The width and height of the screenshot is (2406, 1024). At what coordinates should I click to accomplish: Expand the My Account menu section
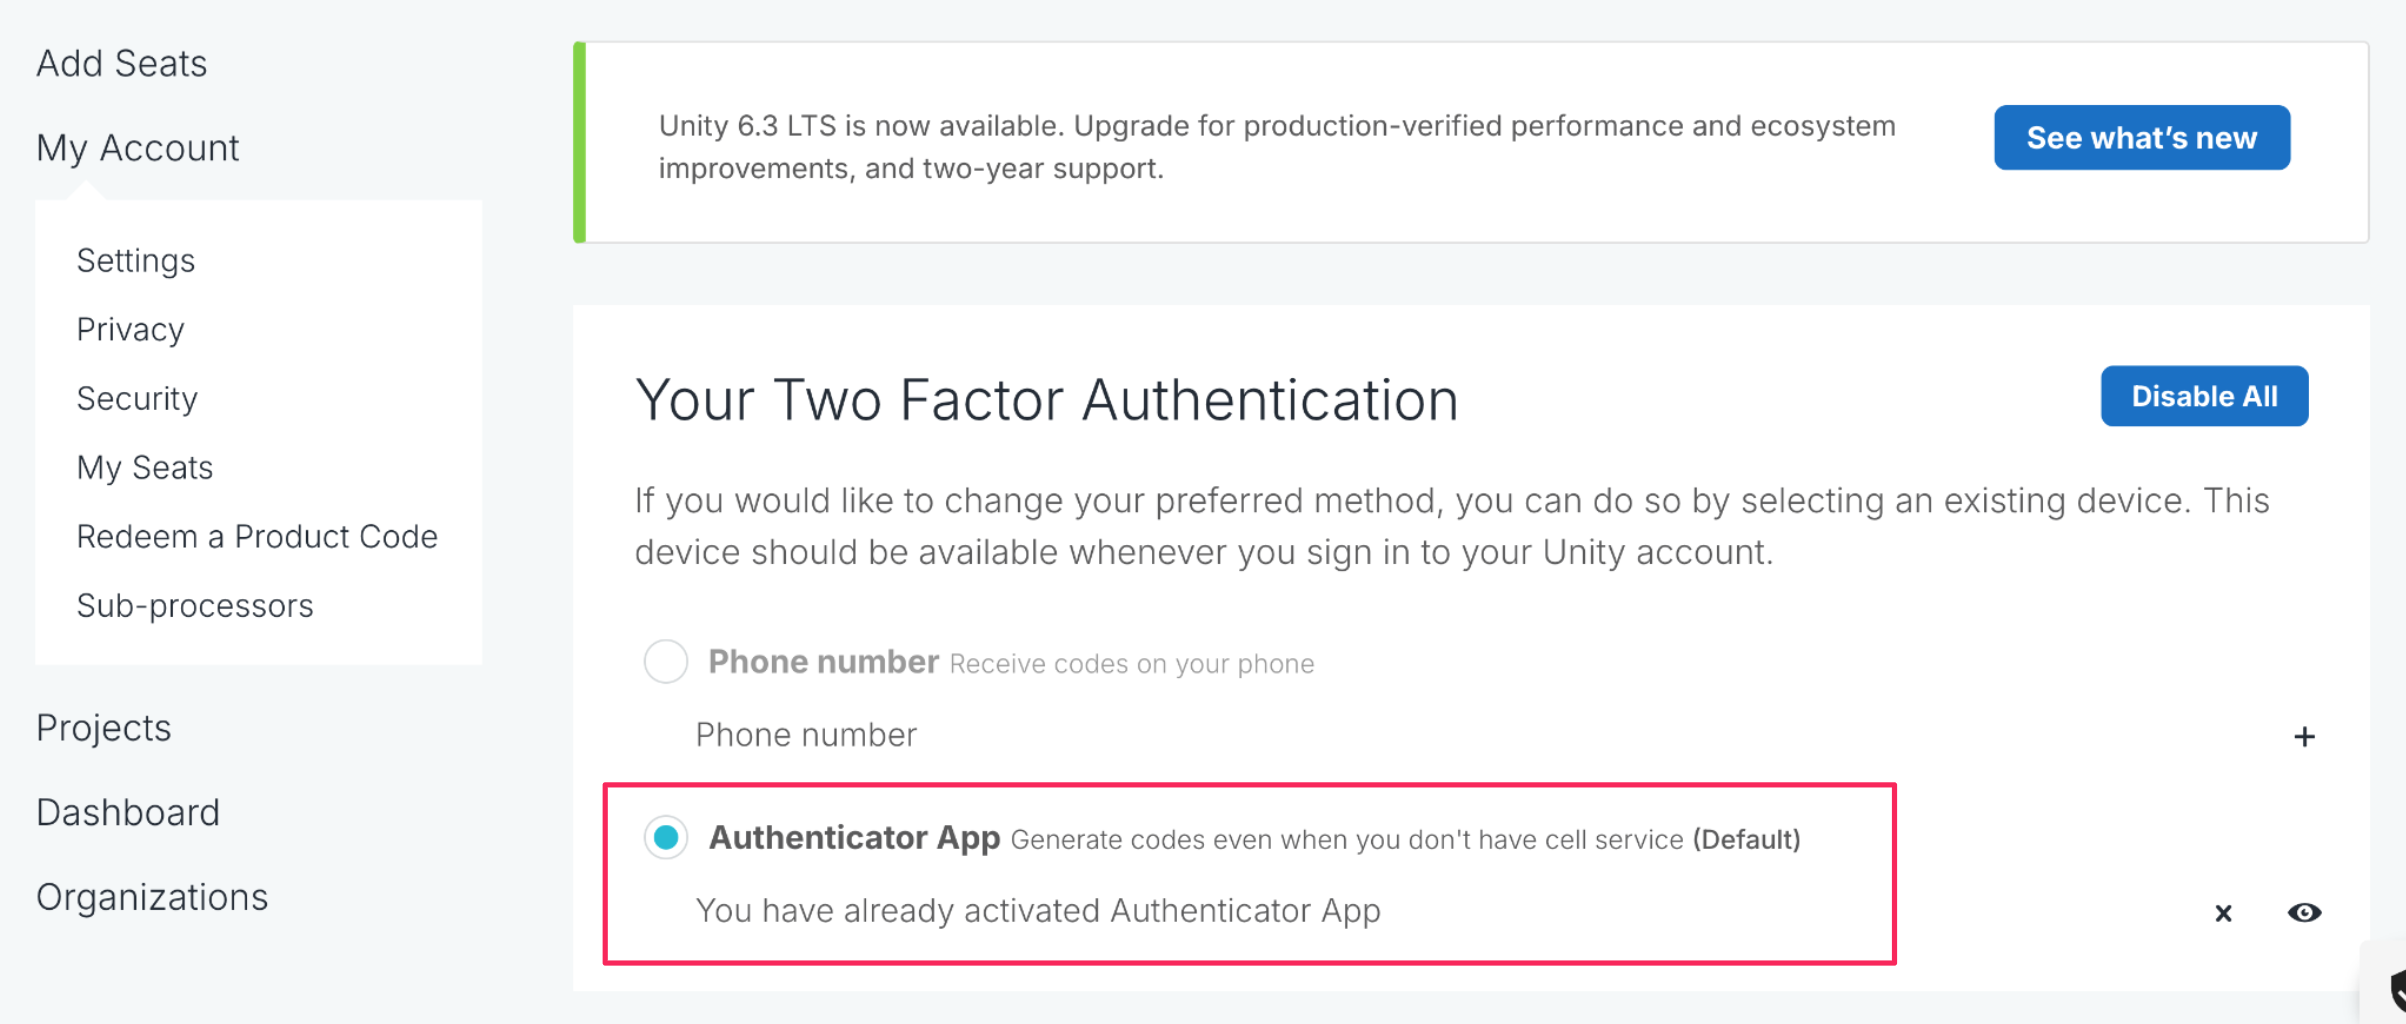138,148
